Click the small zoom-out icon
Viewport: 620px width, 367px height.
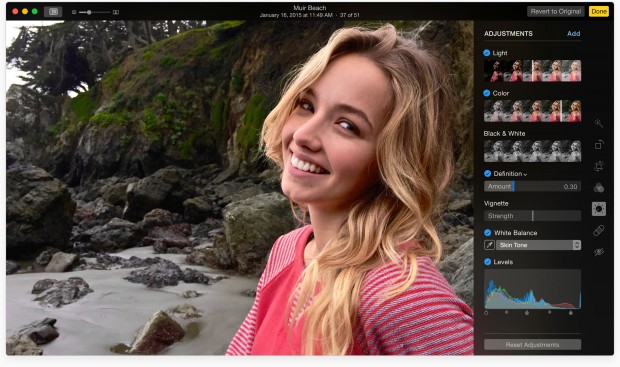[74, 12]
